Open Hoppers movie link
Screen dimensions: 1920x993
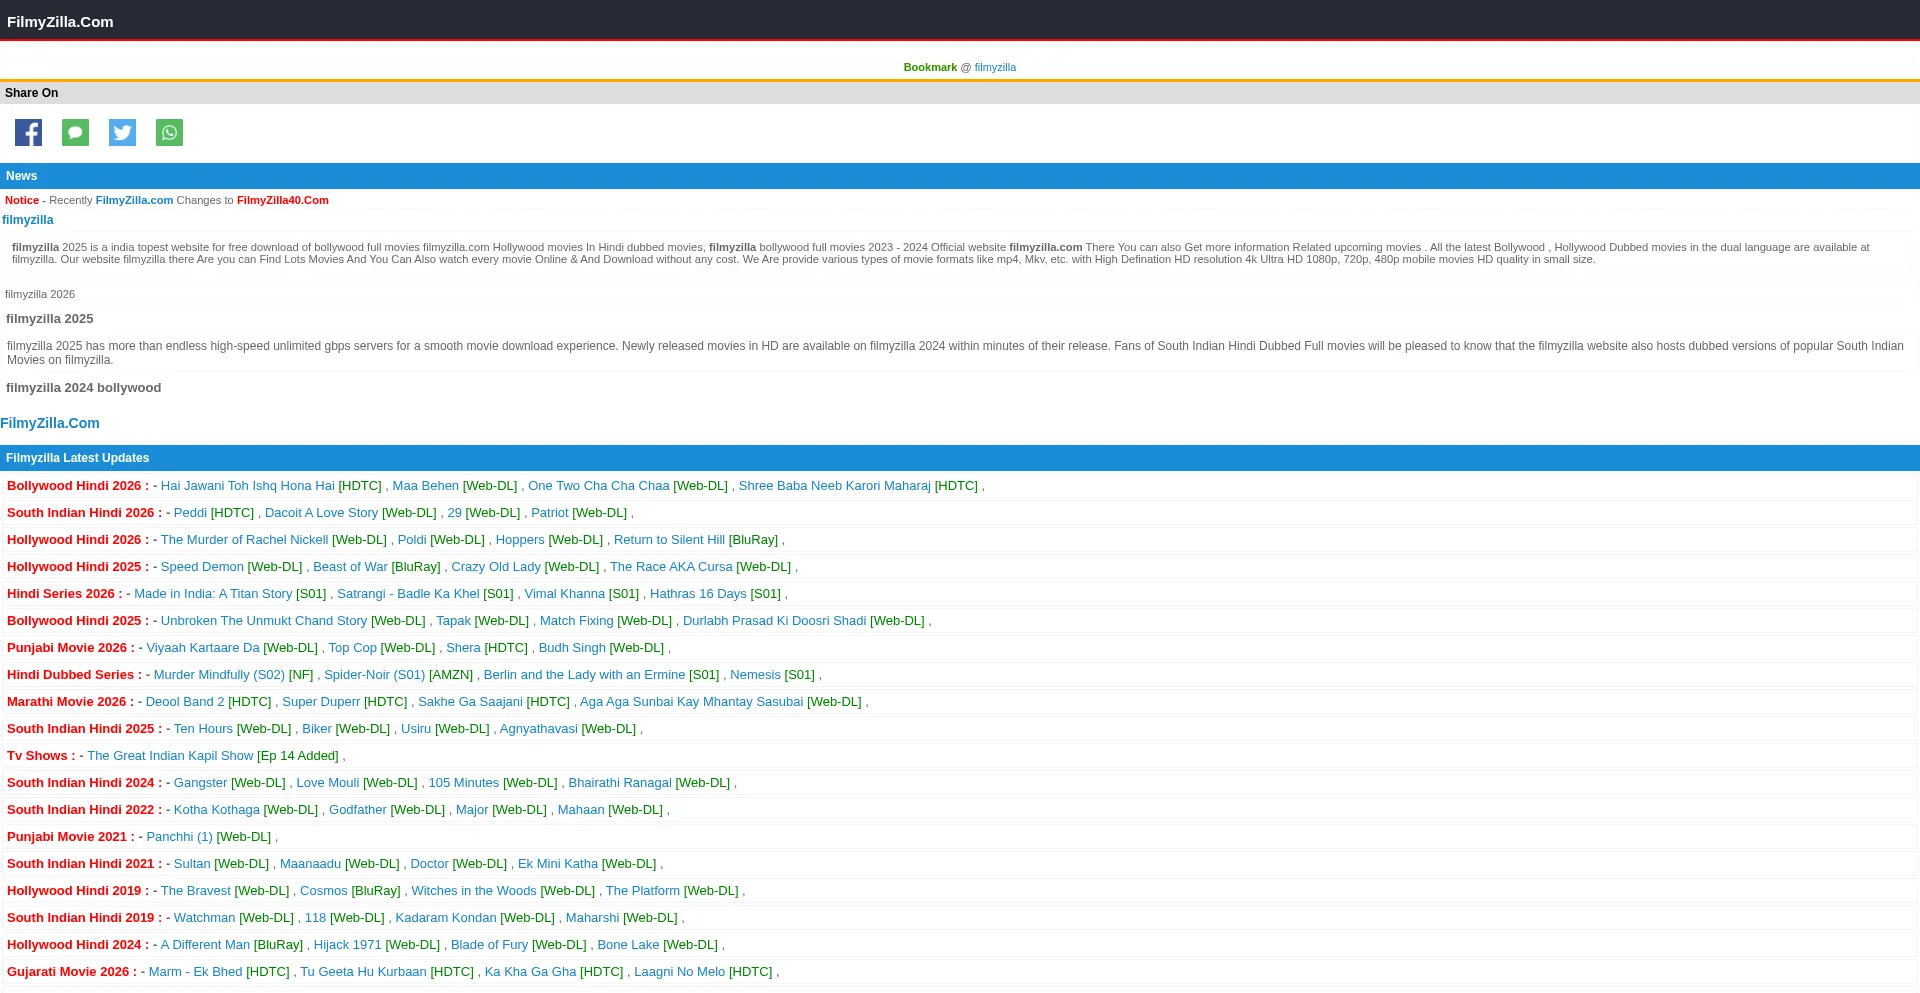[520, 540]
